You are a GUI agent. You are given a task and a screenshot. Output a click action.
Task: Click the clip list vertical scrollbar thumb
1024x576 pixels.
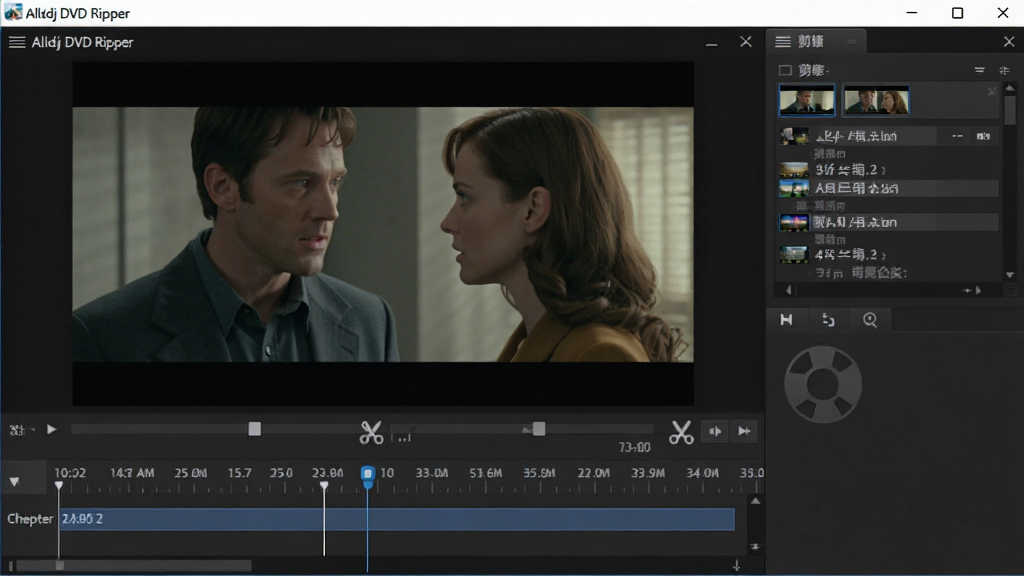click(1010, 110)
